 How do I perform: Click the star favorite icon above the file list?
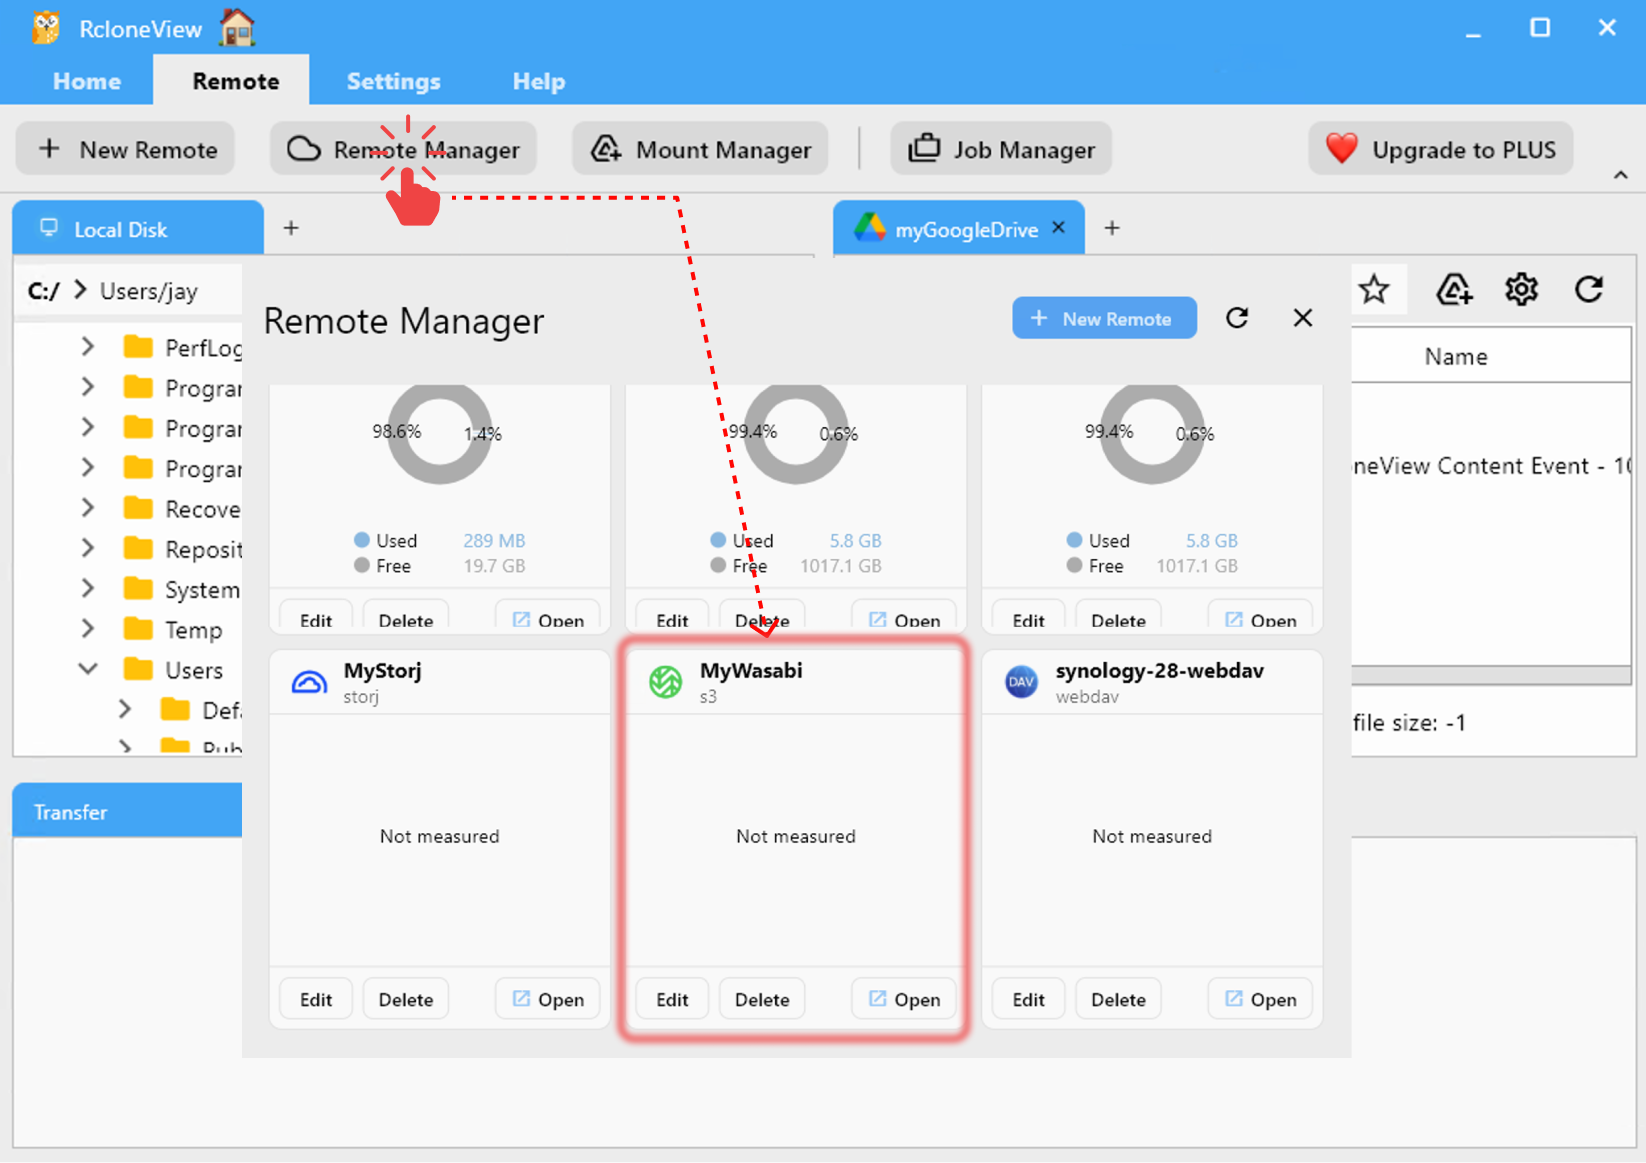1375,289
